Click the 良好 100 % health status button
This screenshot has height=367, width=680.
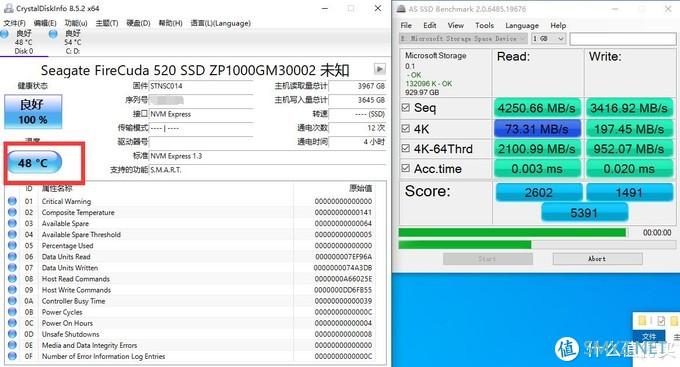[33, 111]
